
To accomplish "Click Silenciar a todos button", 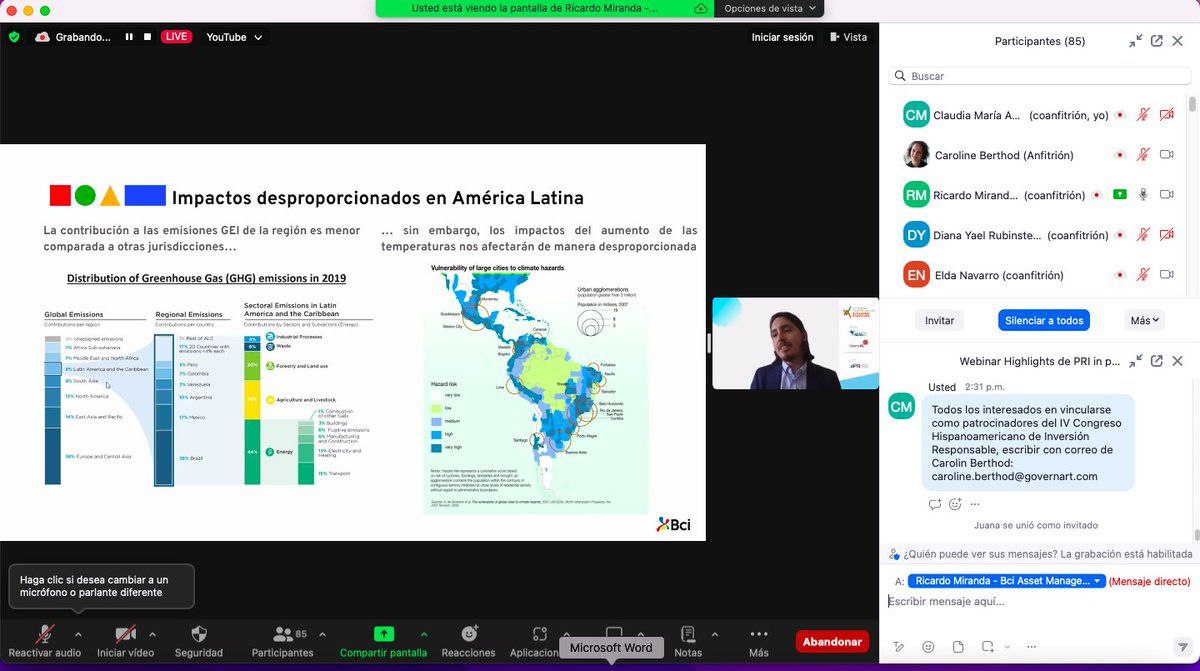I will pos(1043,320).
